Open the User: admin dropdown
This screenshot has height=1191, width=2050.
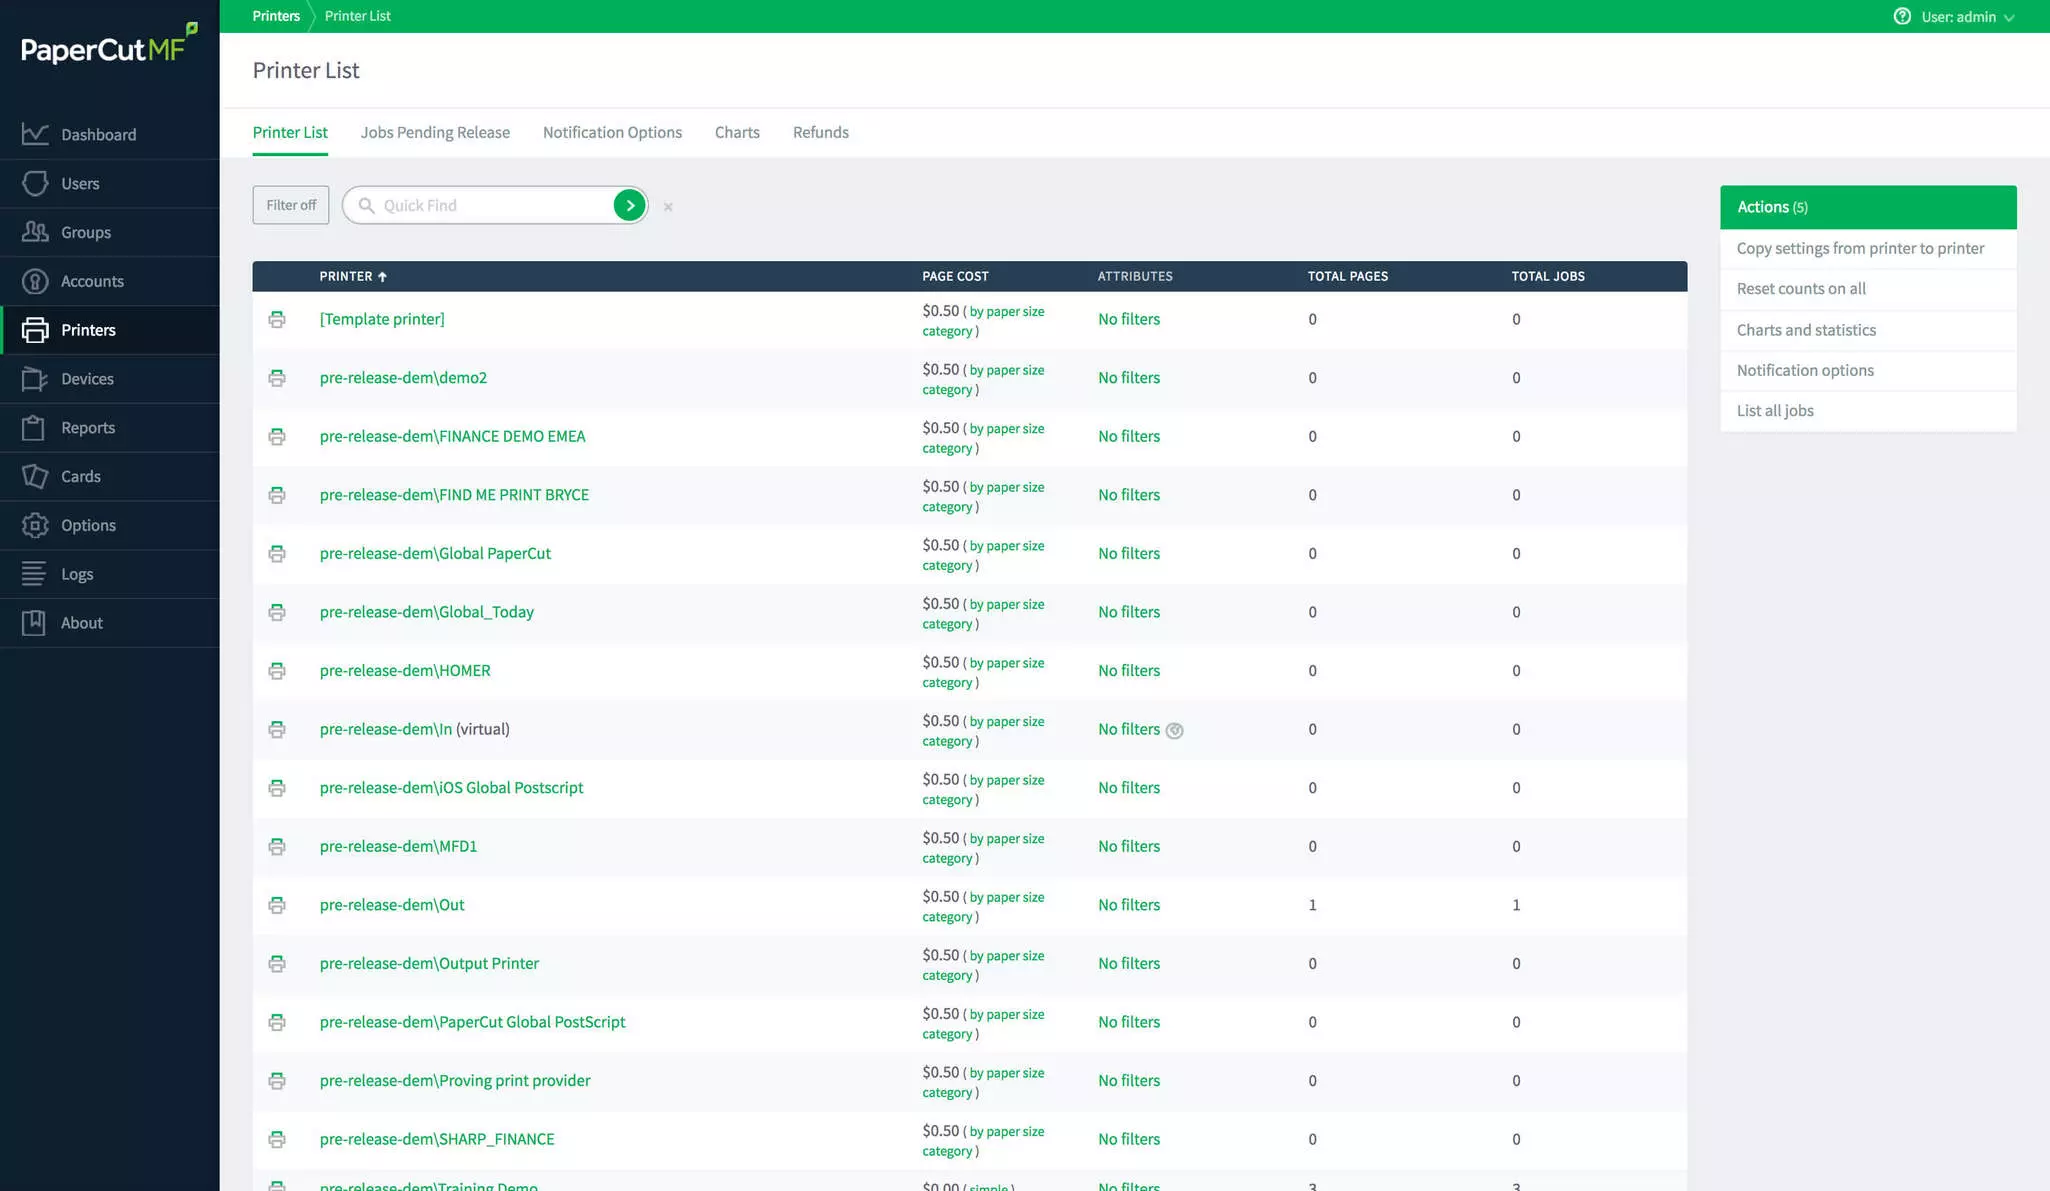1966,16
